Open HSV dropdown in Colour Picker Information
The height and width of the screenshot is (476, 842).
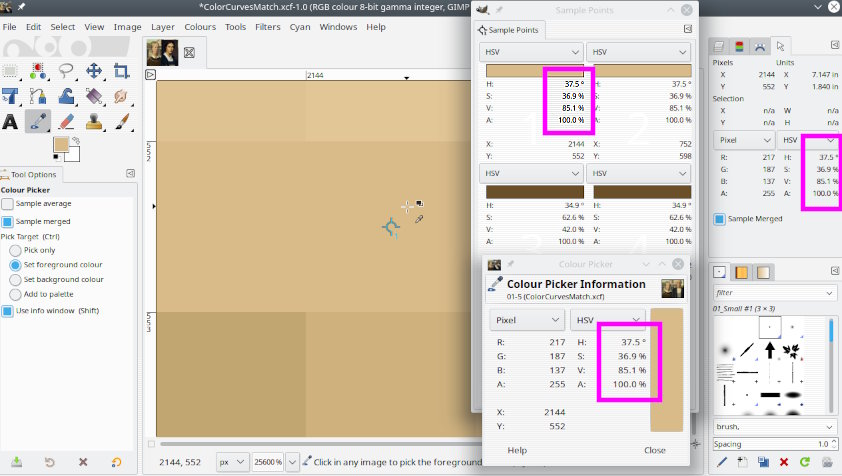click(607, 320)
